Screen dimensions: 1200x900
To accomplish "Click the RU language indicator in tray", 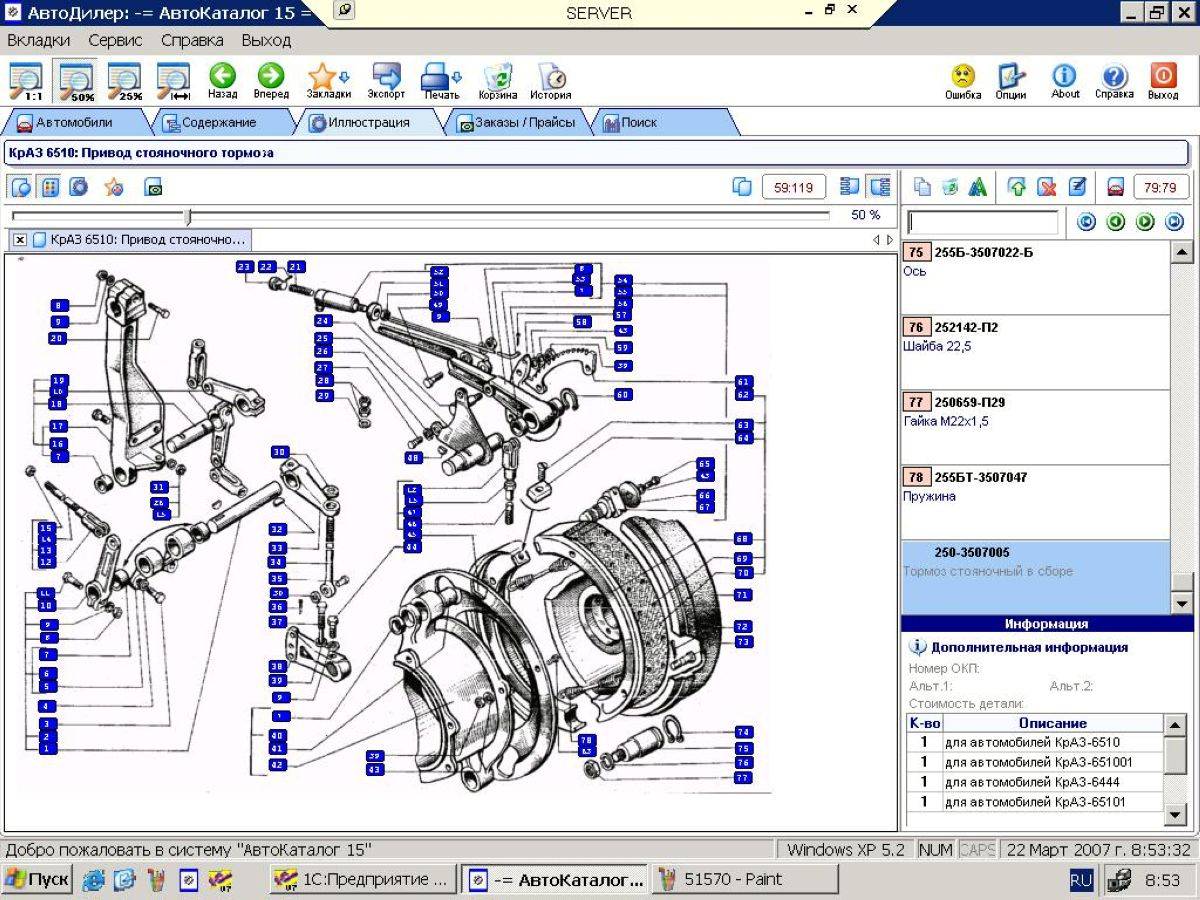I will pos(1081,879).
